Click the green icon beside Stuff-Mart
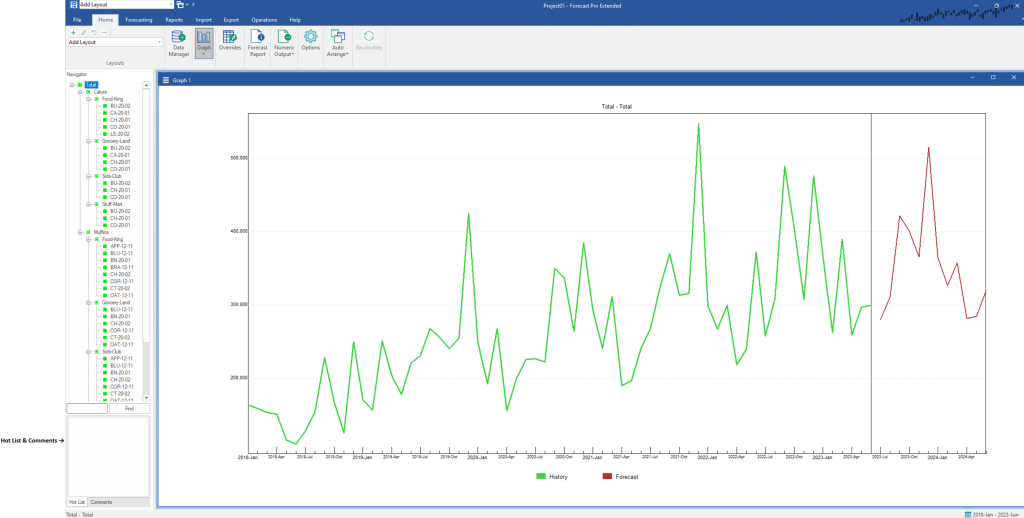Screen dimensions: 1024x518 [97, 204]
